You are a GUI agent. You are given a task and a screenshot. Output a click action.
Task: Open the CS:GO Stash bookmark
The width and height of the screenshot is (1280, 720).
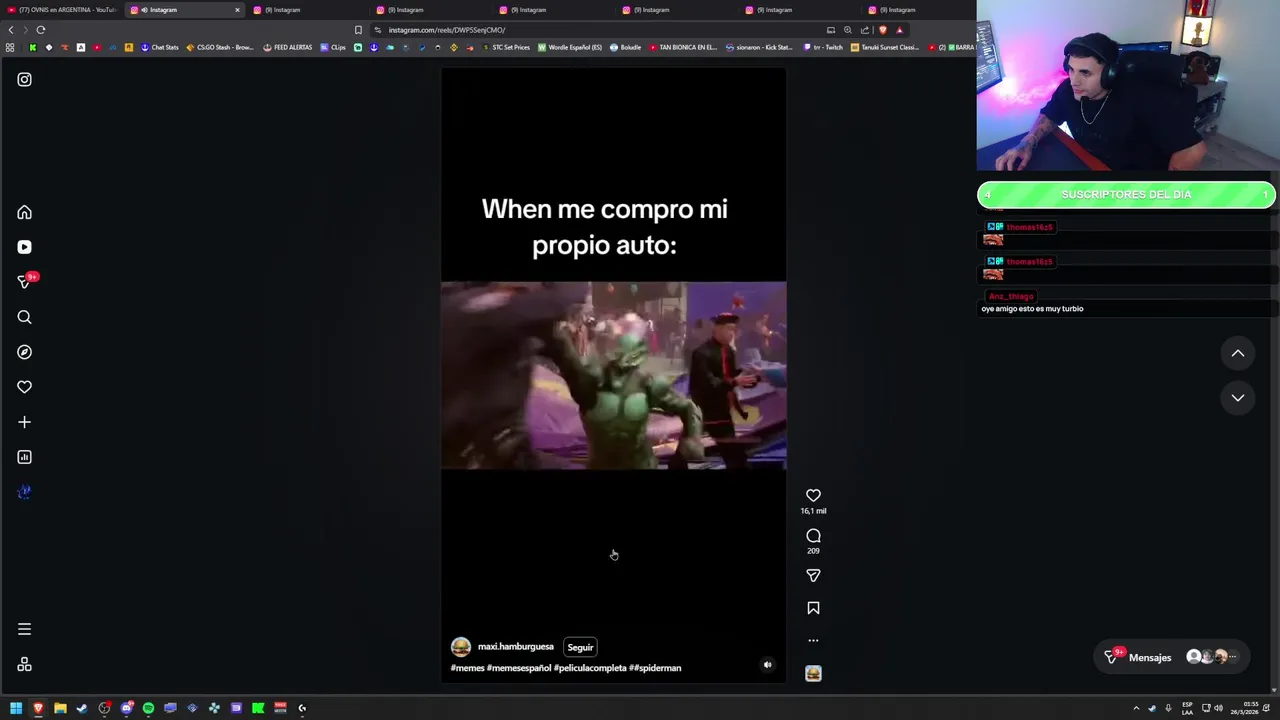(x=219, y=47)
